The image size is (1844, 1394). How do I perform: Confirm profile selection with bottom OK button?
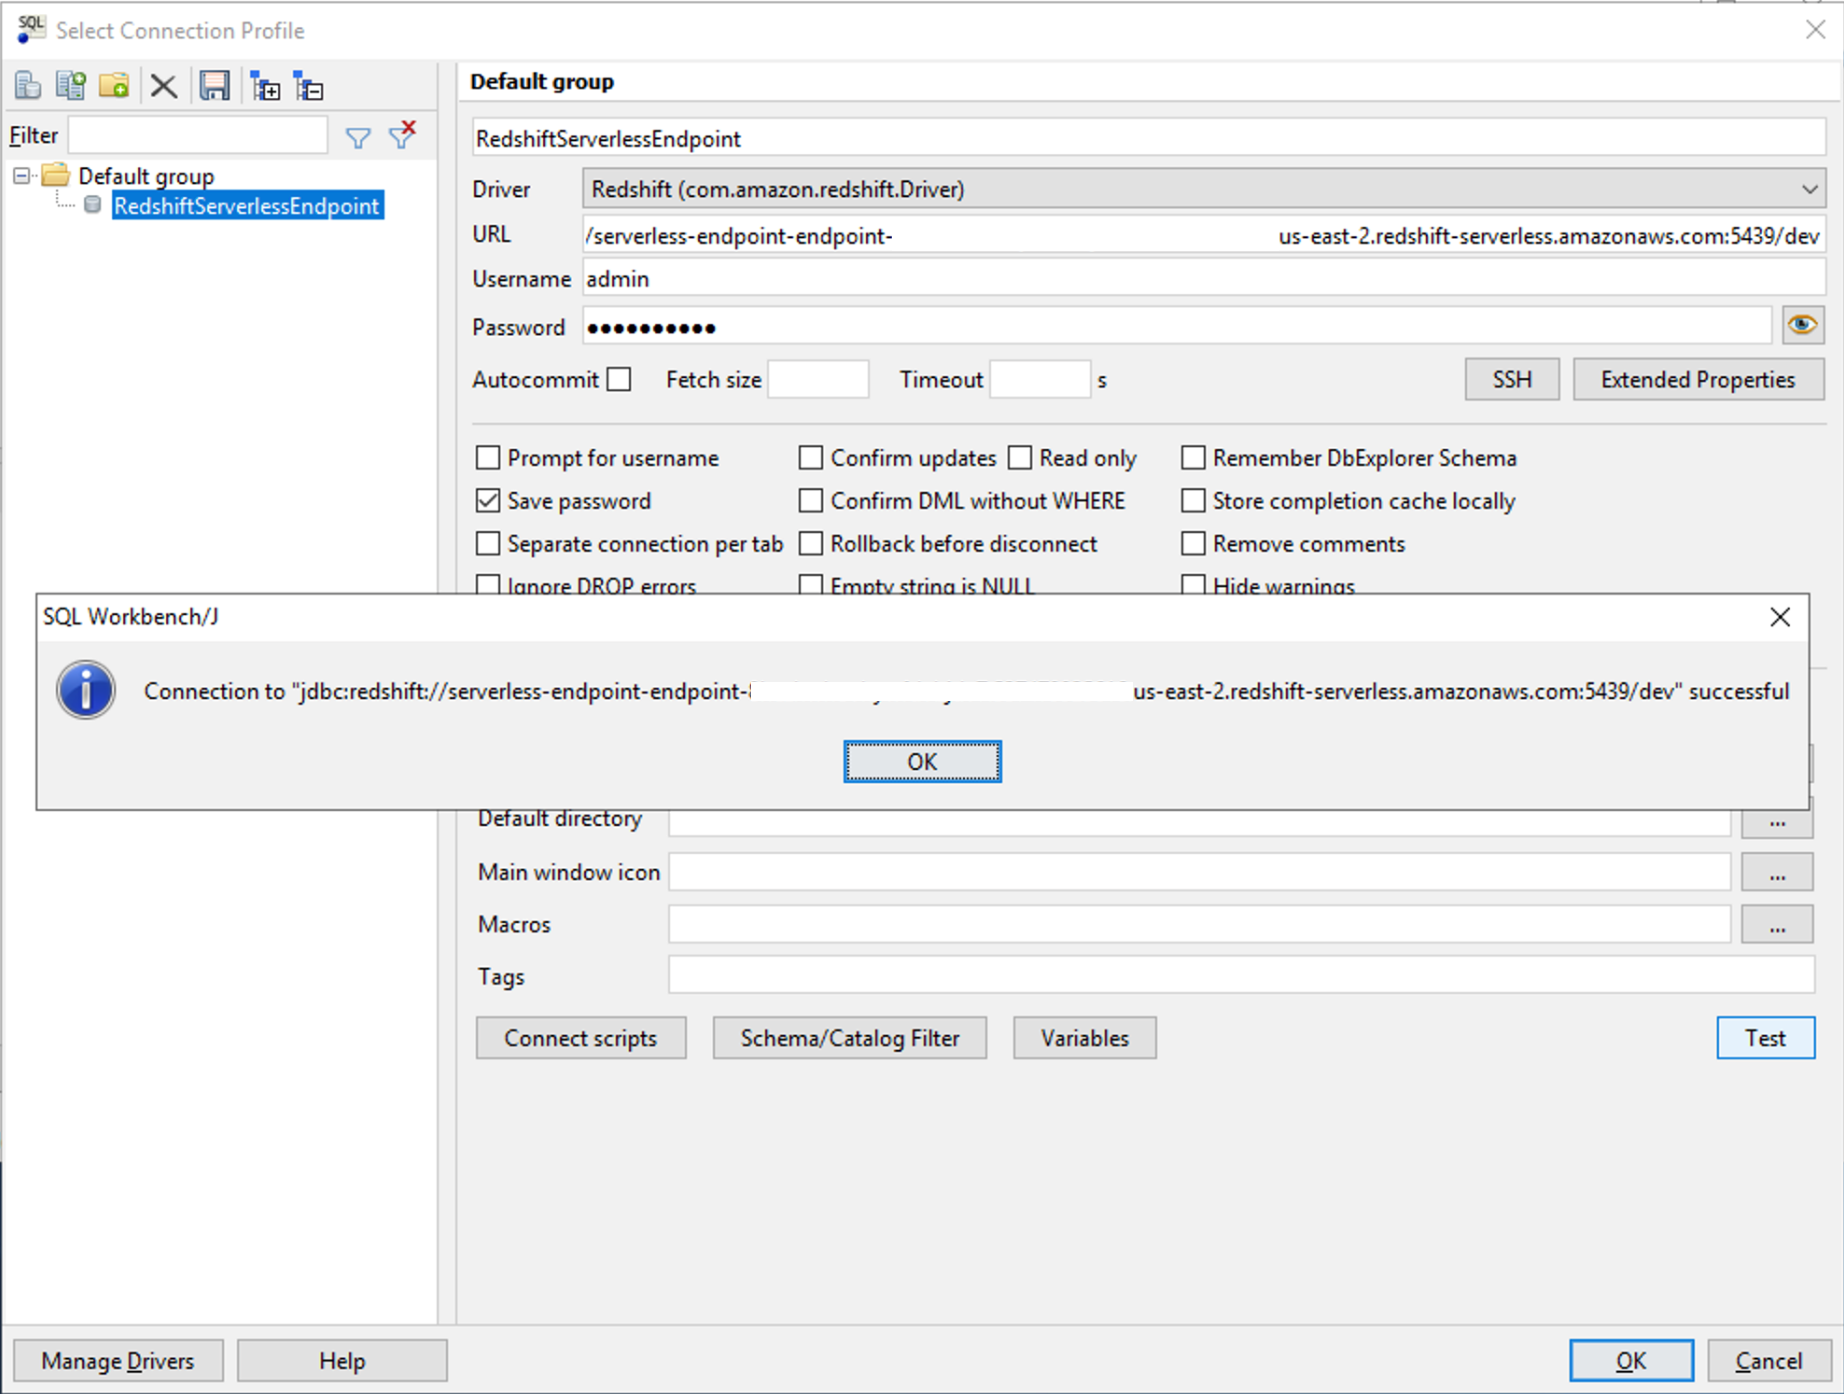point(1631,1361)
